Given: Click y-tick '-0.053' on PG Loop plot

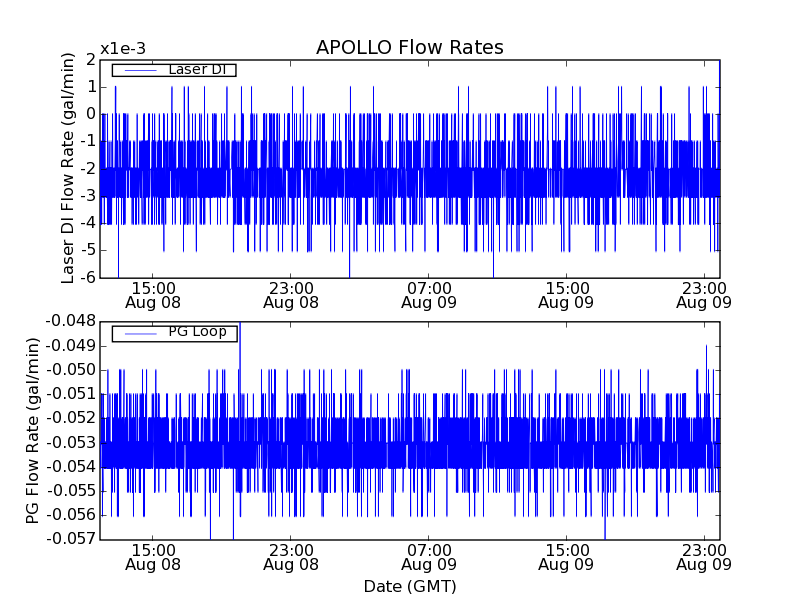Looking at the screenshot, I should (x=71, y=442).
